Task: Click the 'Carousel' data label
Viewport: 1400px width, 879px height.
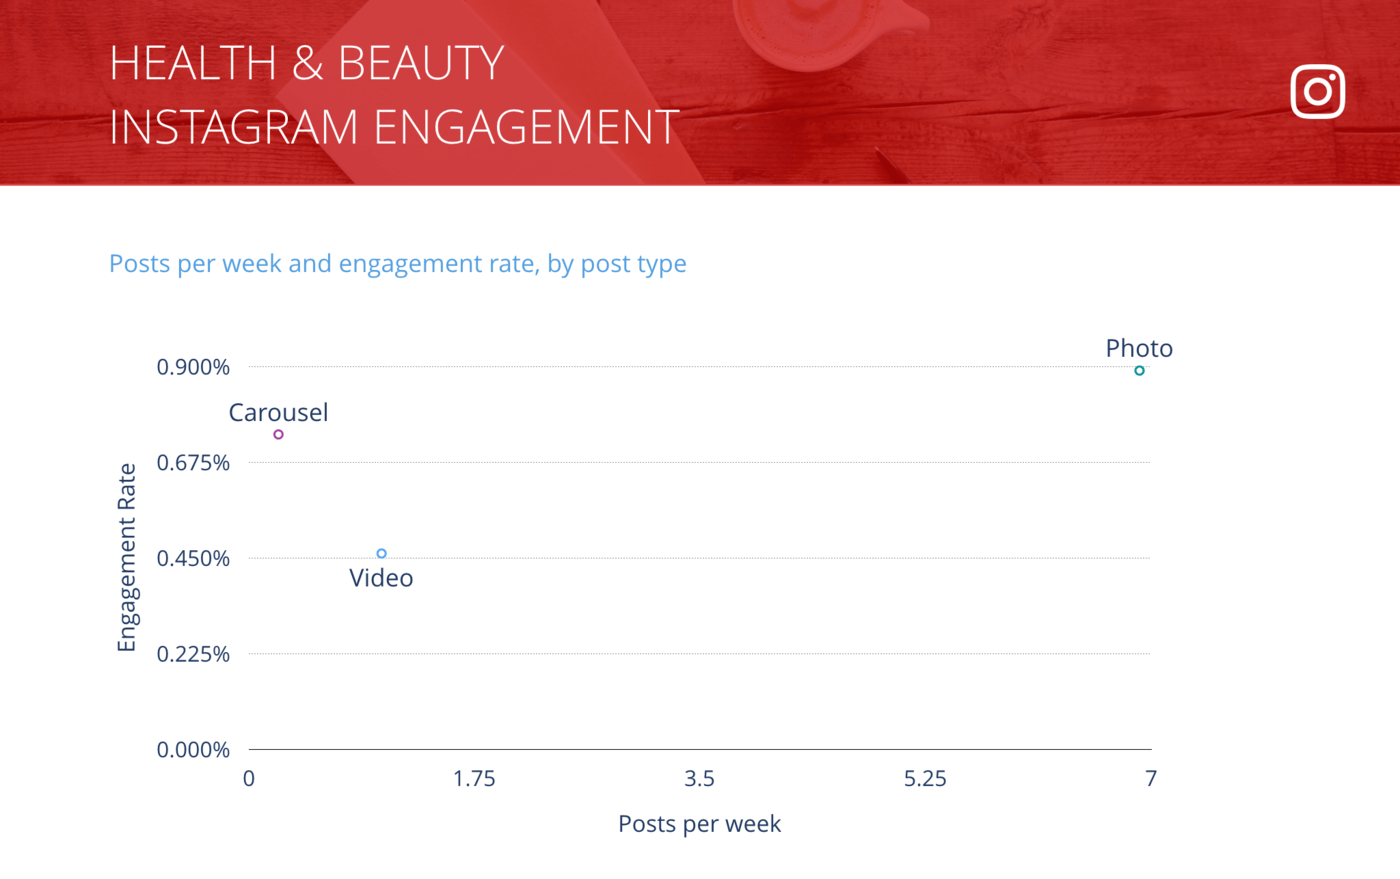Action: tap(278, 412)
